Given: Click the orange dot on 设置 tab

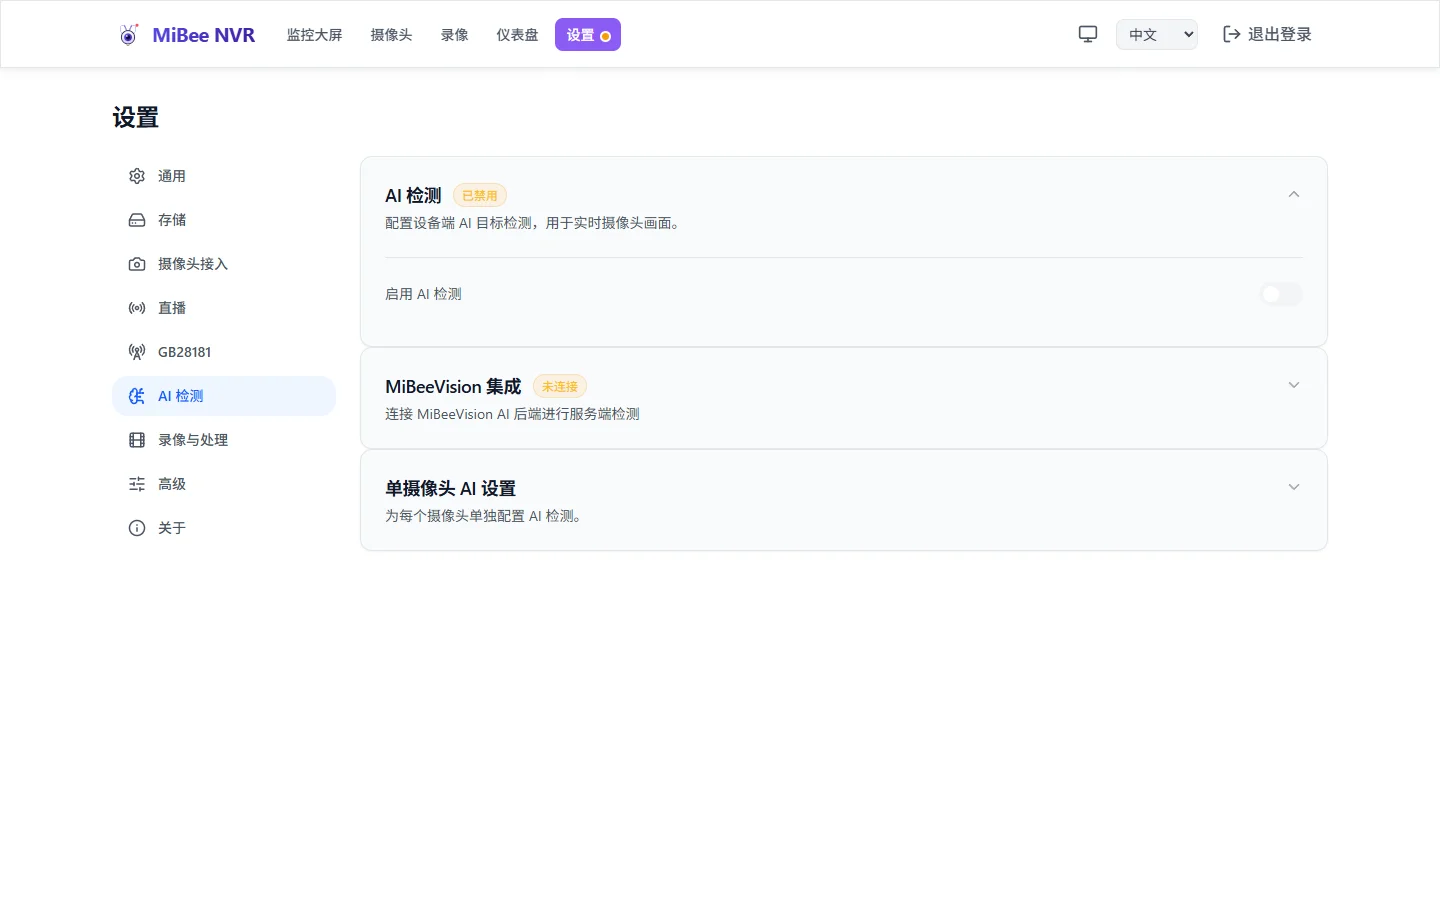Looking at the screenshot, I should [x=605, y=36].
